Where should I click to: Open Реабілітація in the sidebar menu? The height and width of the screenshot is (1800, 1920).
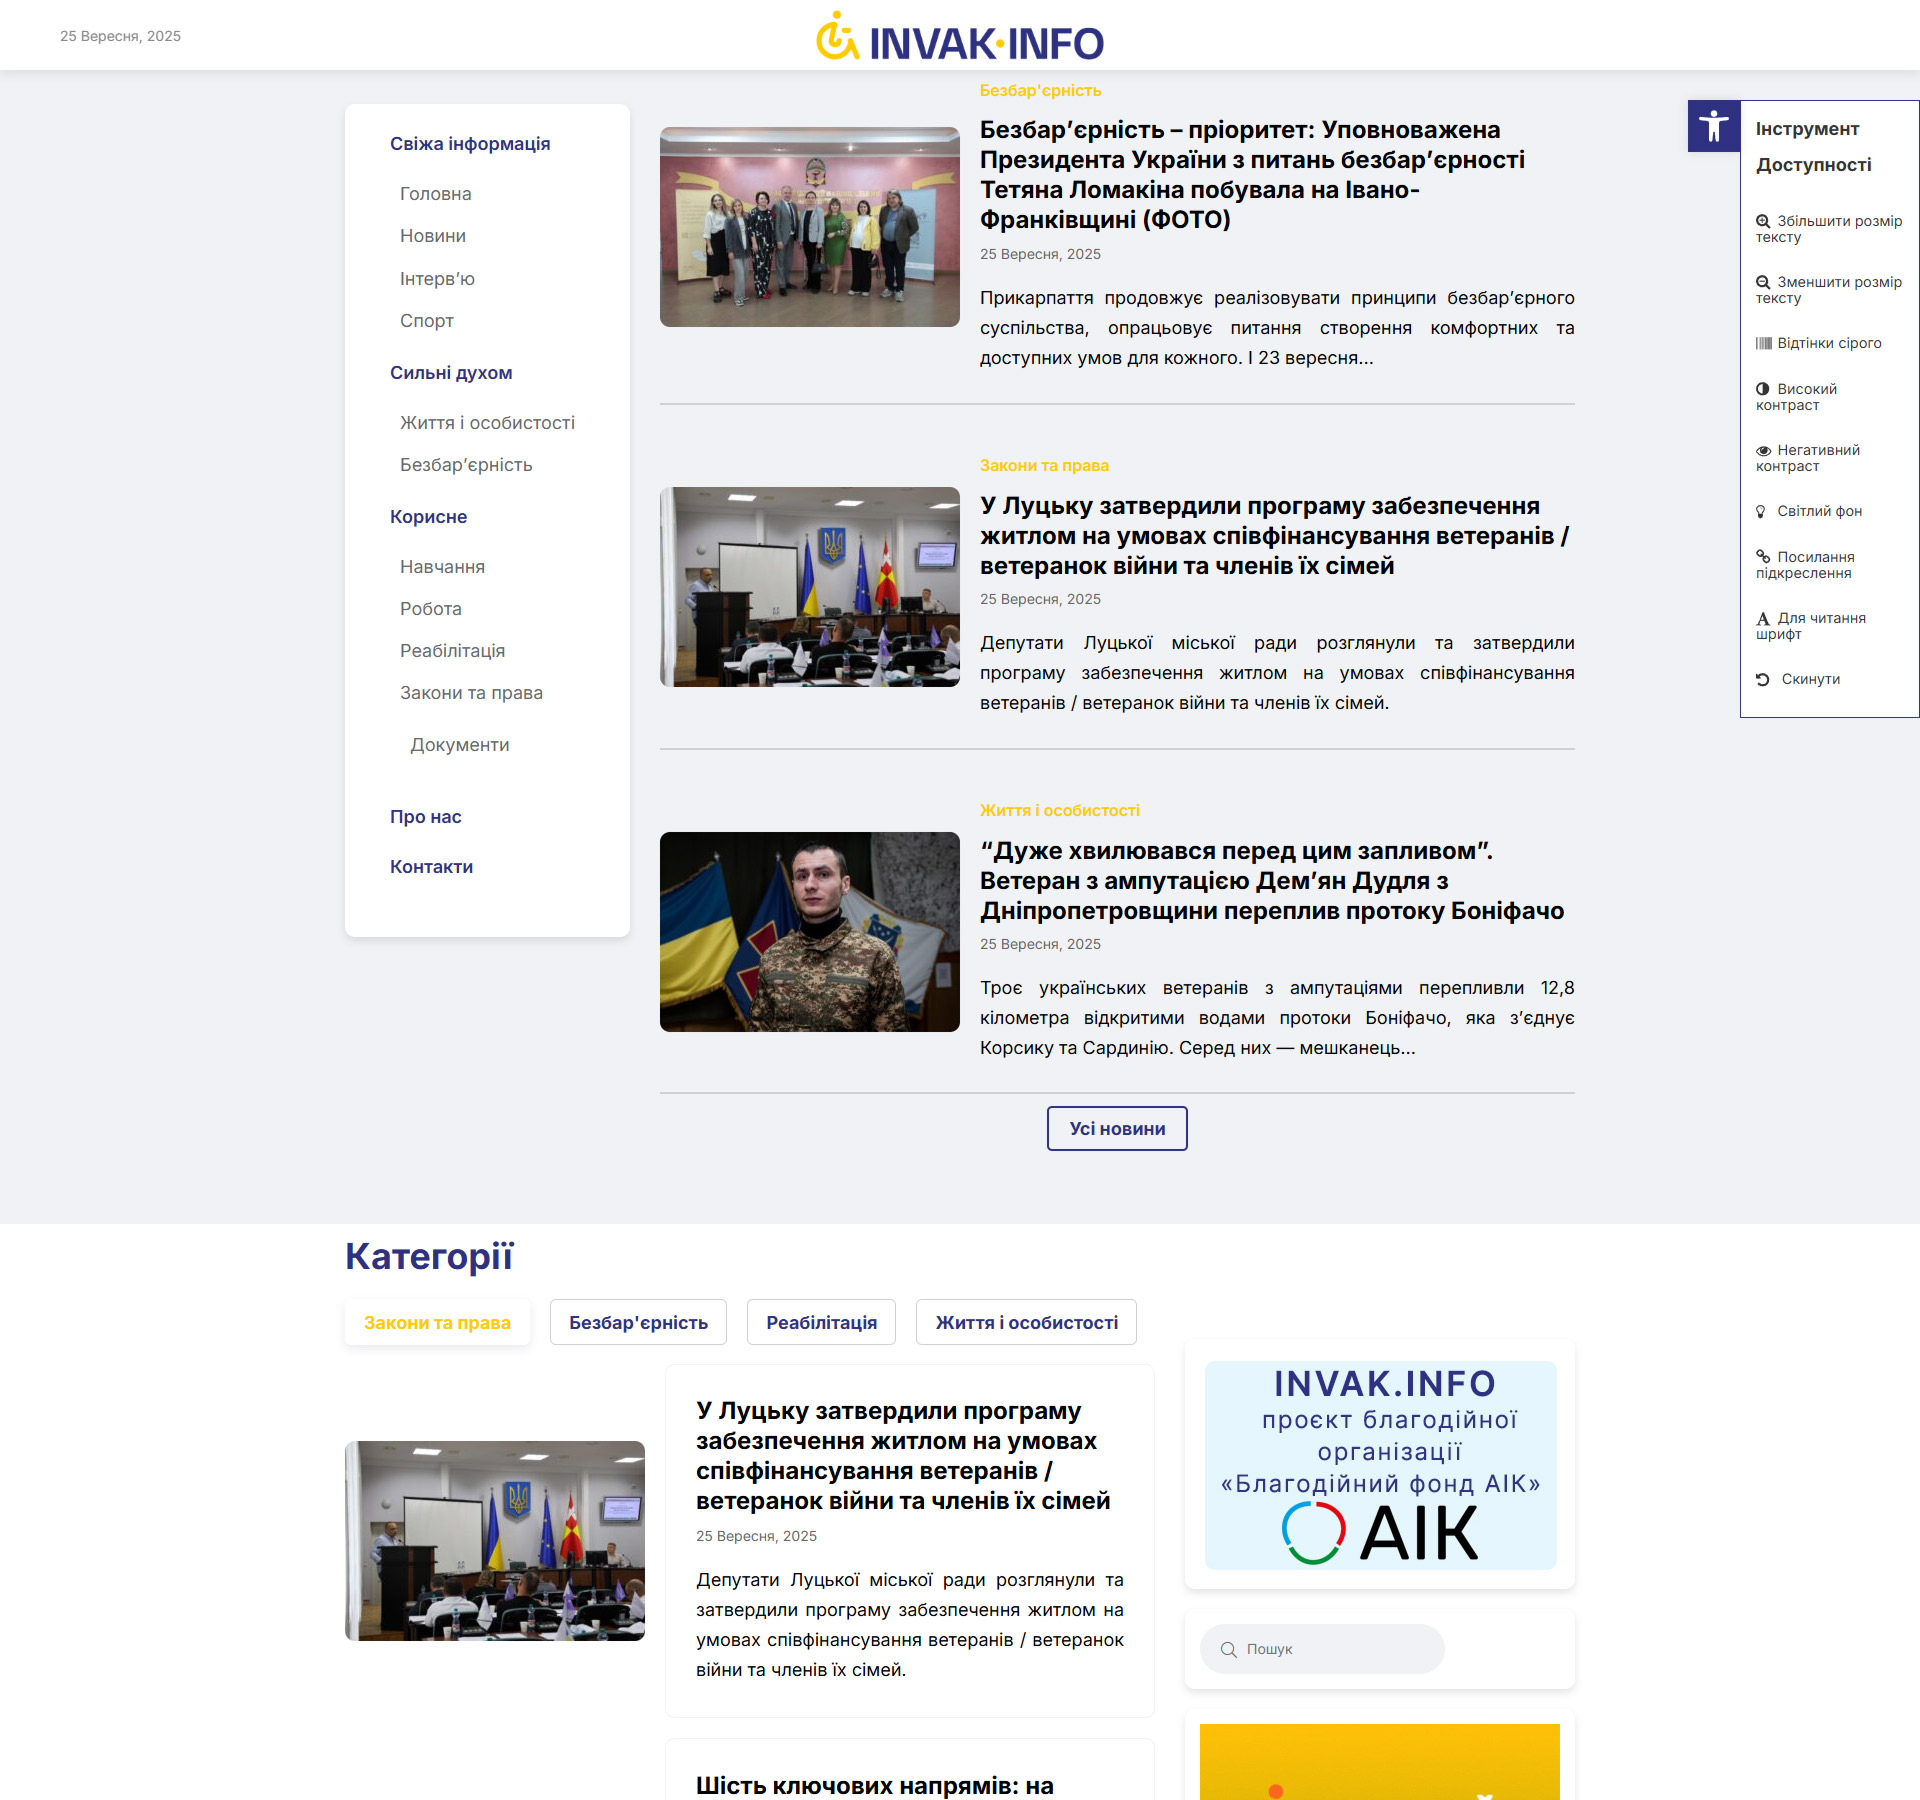(x=452, y=651)
